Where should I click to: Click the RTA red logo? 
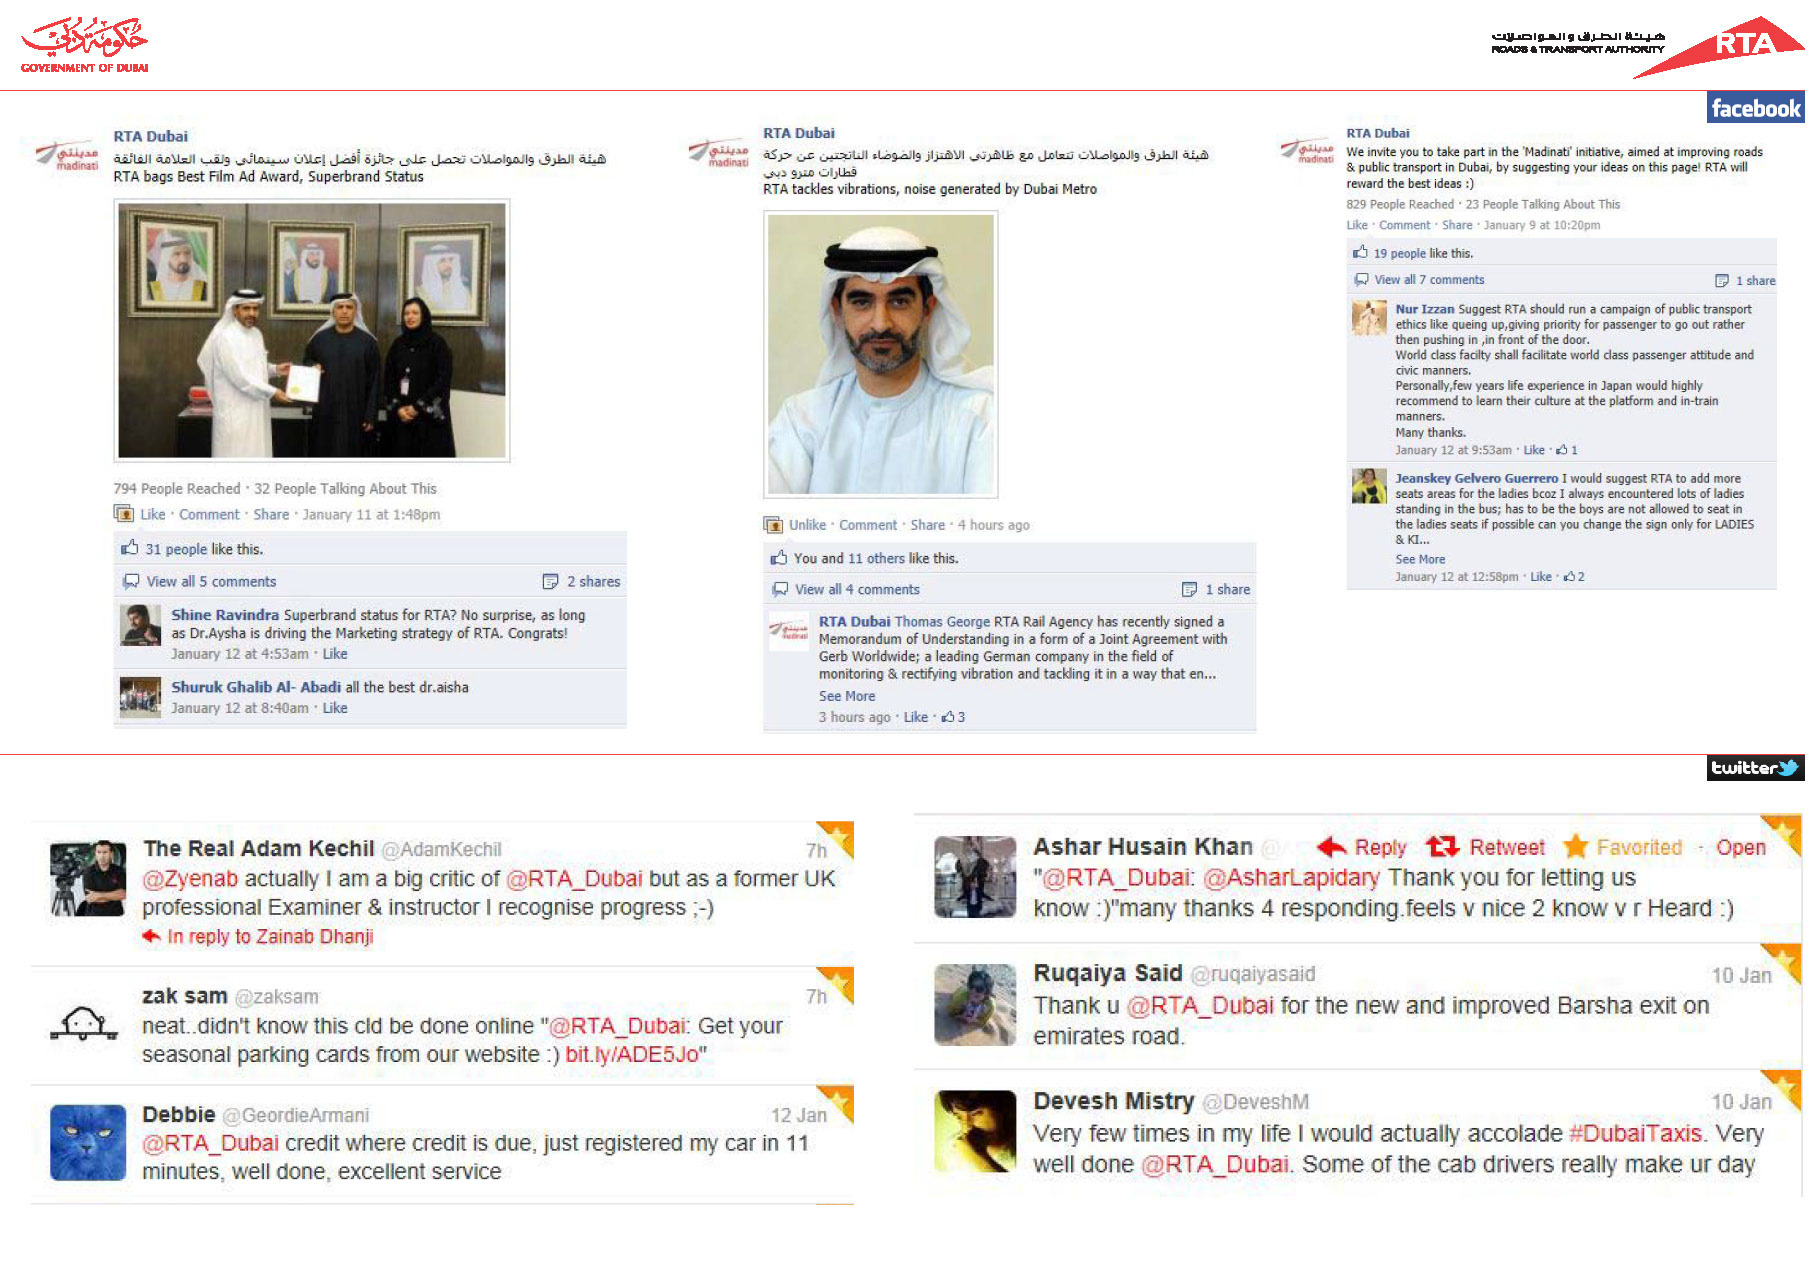(x=1718, y=46)
